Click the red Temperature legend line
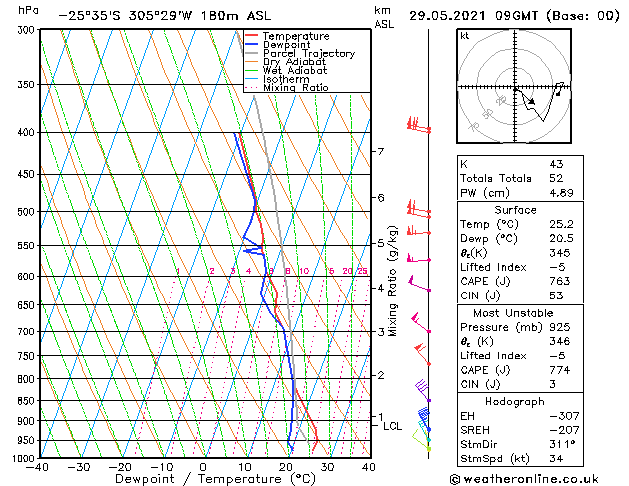This screenshot has width=629, height=486. pyautogui.click(x=251, y=36)
